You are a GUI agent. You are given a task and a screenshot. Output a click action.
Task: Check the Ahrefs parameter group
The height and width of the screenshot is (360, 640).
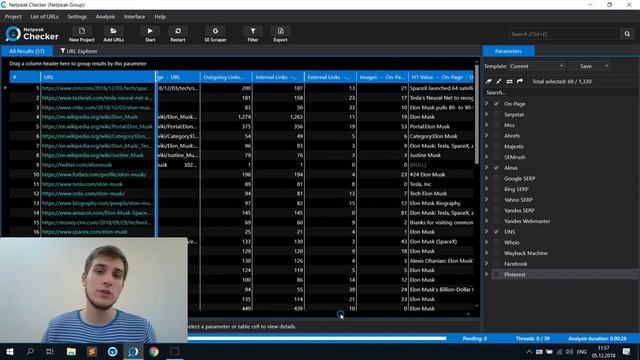tap(496, 136)
